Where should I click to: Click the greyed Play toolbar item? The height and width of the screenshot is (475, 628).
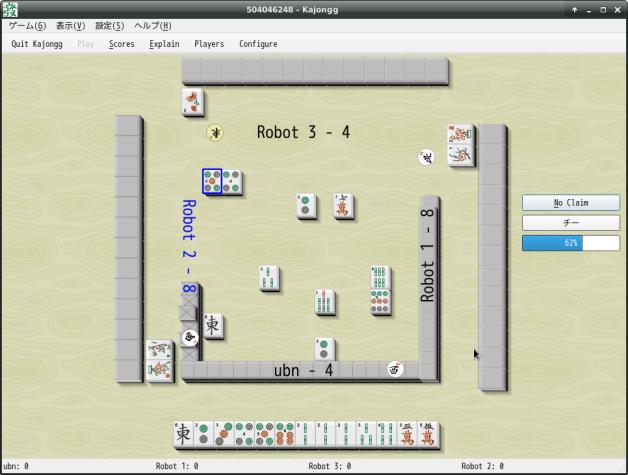(86, 44)
